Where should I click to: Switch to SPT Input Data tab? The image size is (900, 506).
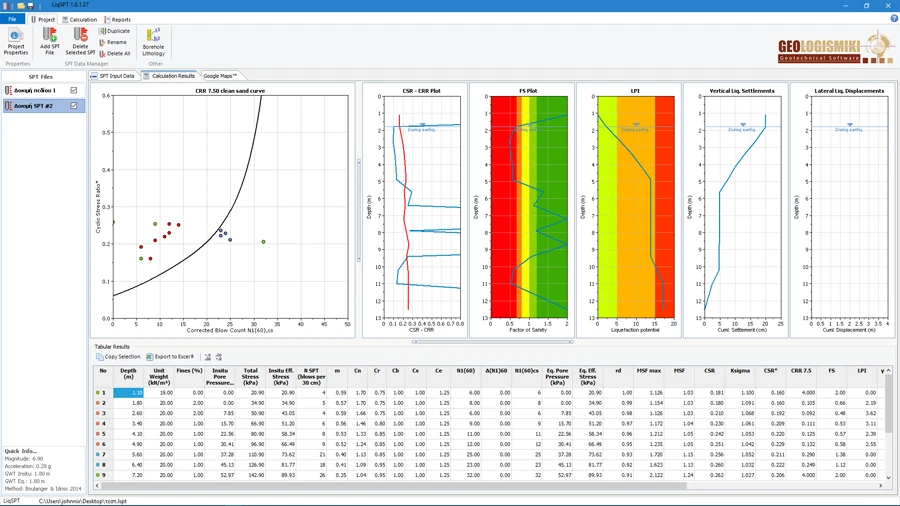114,76
